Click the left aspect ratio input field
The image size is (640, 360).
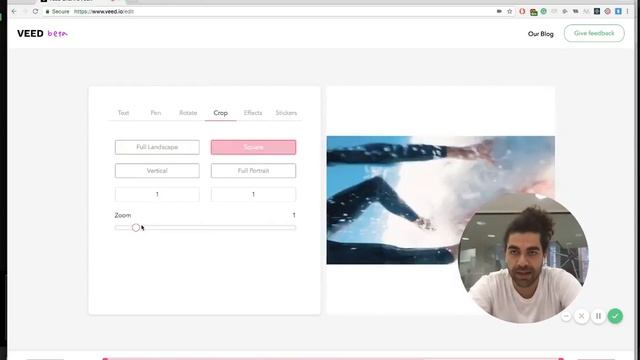click(157, 194)
